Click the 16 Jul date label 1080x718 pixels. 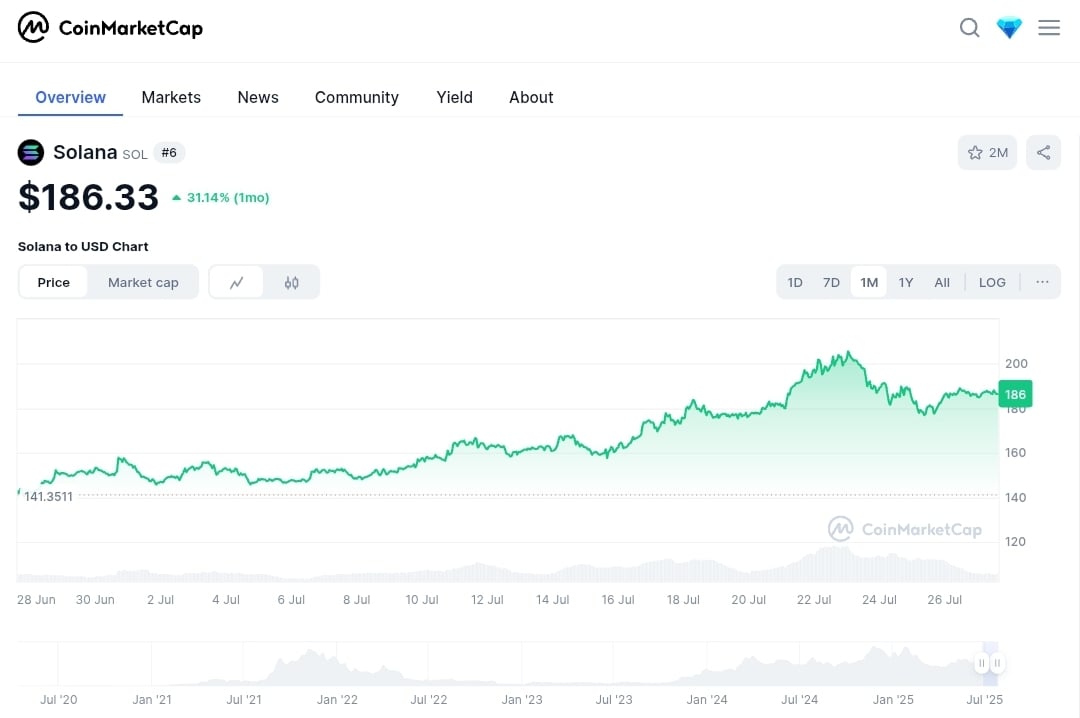pyautogui.click(x=618, y=599)
